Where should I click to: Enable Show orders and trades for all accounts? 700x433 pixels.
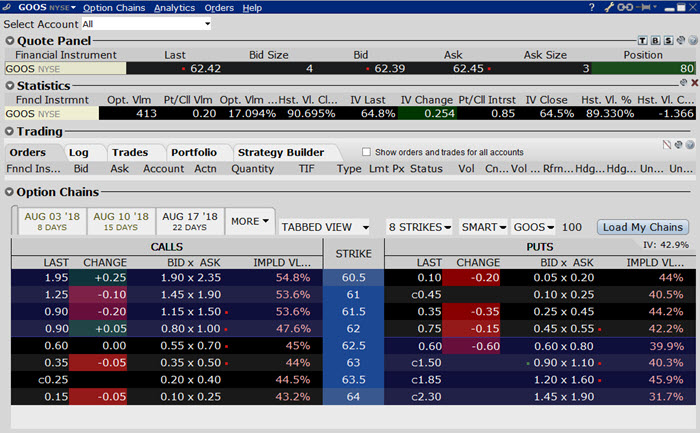(365, 152)
